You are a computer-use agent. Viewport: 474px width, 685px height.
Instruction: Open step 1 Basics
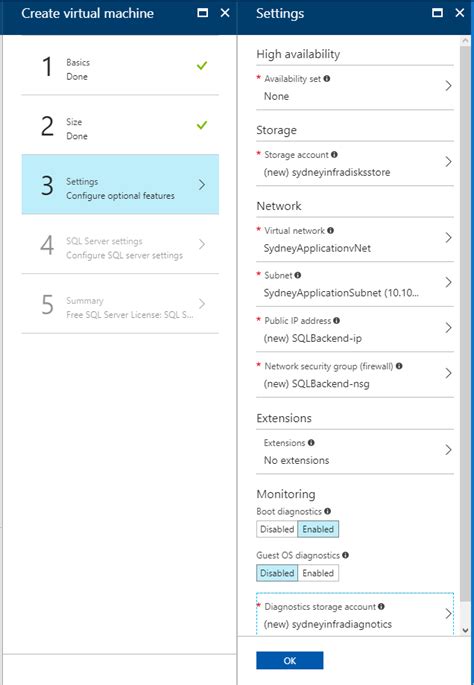120,66
